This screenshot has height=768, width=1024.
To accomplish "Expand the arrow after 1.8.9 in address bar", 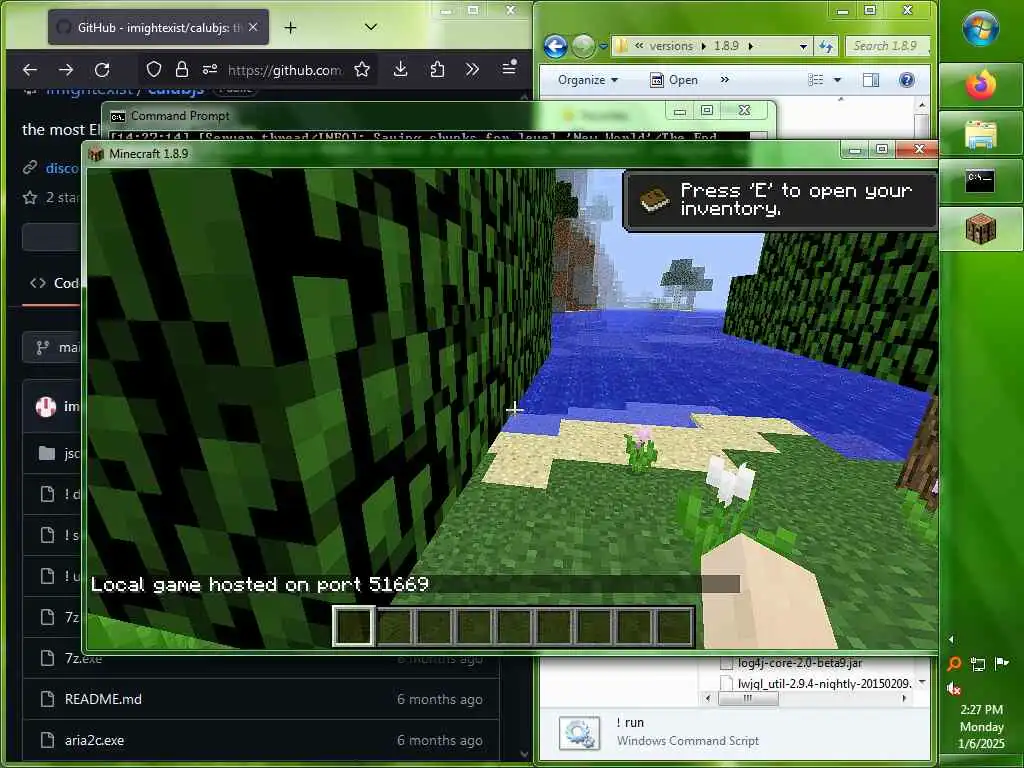I will [750, 46].
